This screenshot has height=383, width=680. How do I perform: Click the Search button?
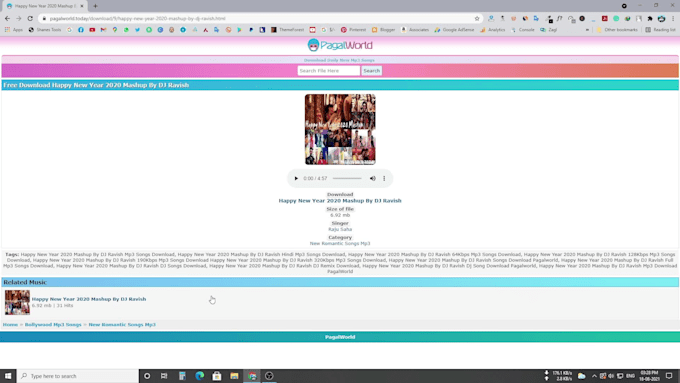coord(372,71)
